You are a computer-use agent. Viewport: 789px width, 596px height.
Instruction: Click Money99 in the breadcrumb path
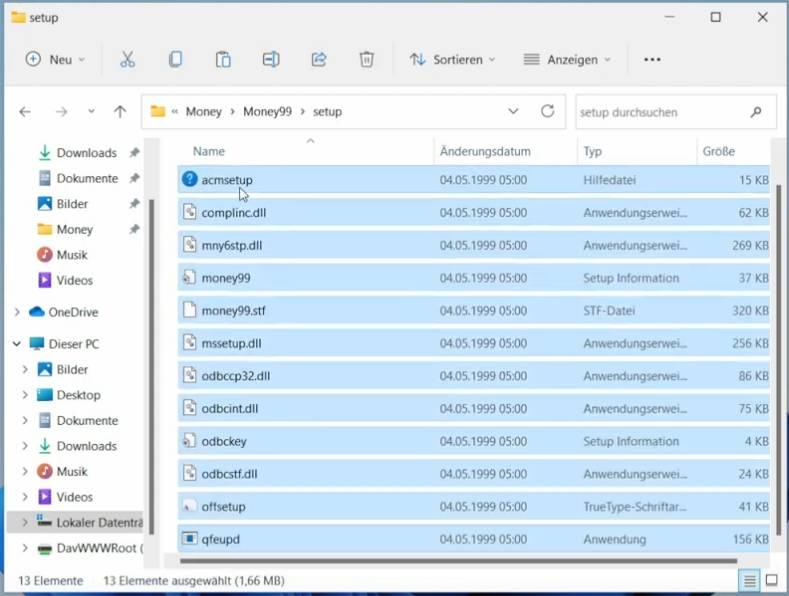267,111
